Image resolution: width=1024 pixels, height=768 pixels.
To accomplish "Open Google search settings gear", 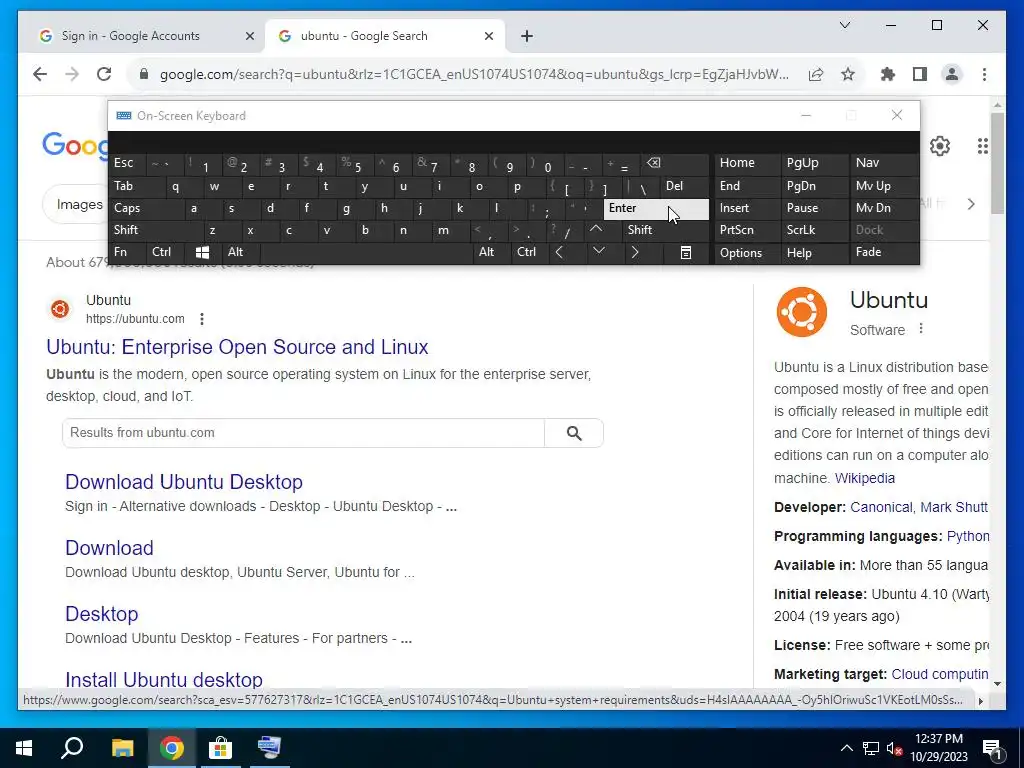I will (940, 146).
